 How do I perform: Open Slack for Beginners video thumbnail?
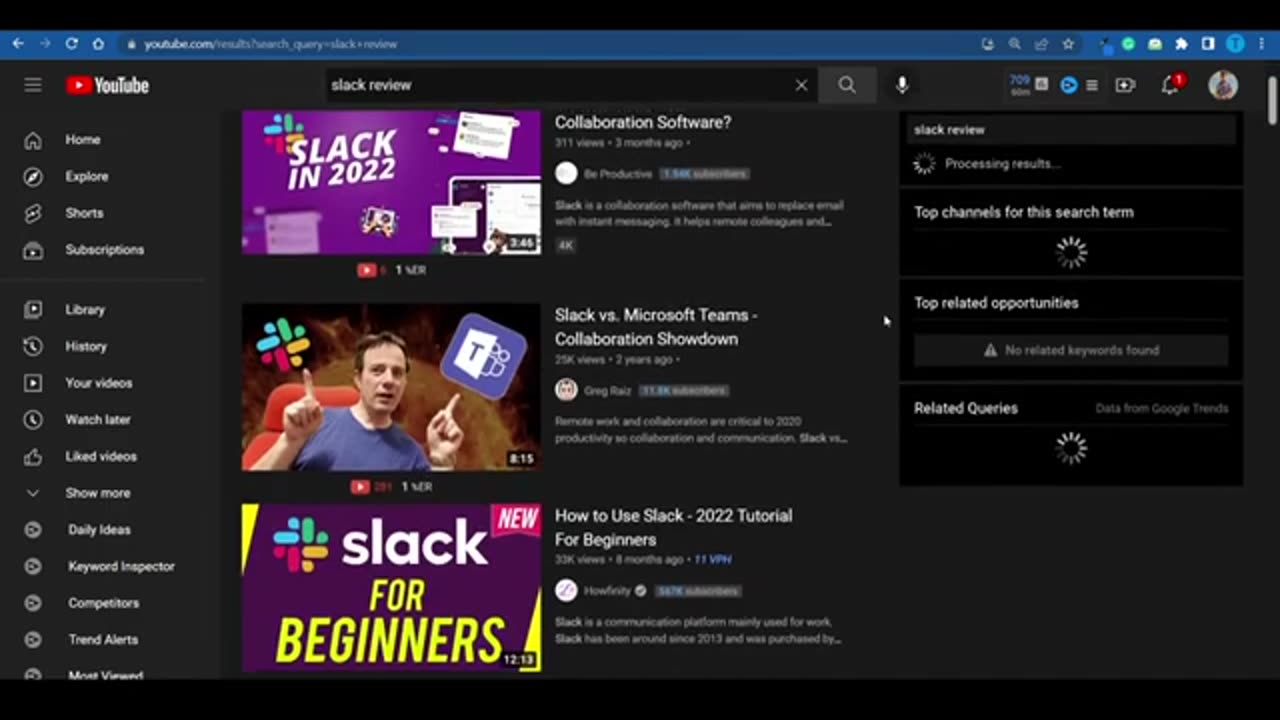(x=391, y=588)
